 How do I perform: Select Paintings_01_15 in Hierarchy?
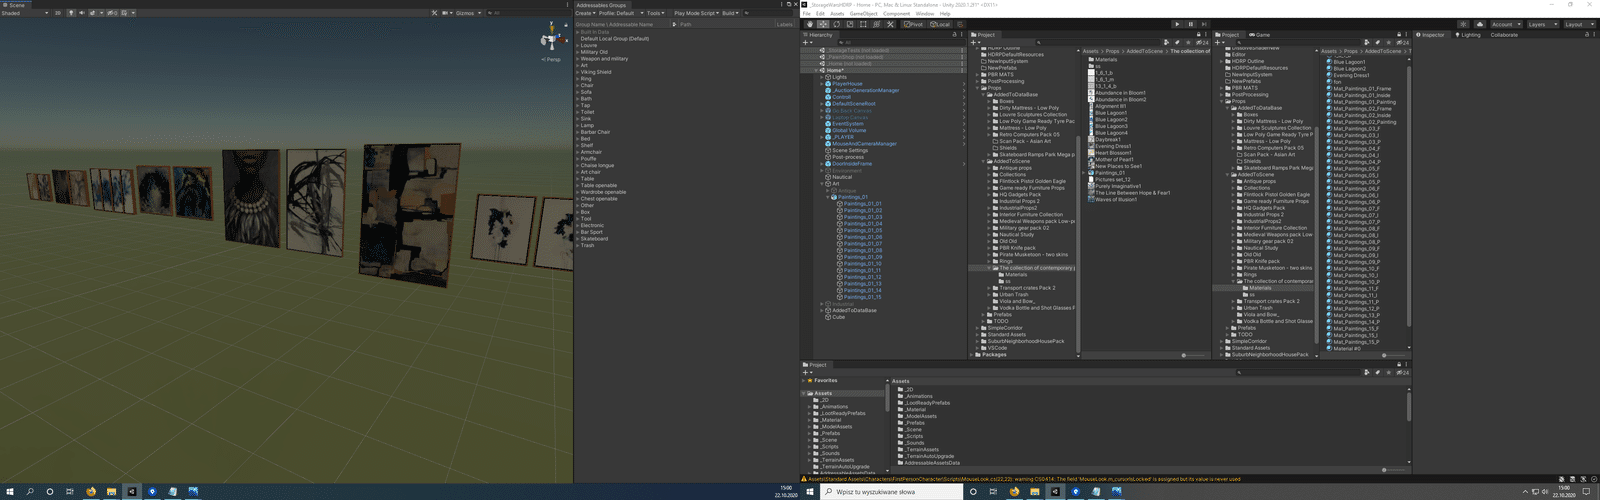tap(862, 297)
